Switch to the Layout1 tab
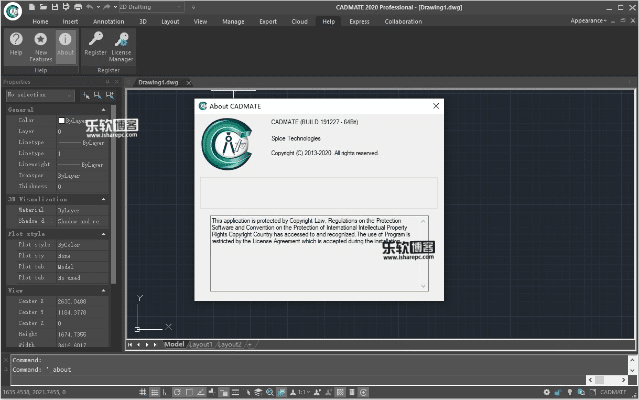This screenshot has height=400, width=639. (201, 344)
